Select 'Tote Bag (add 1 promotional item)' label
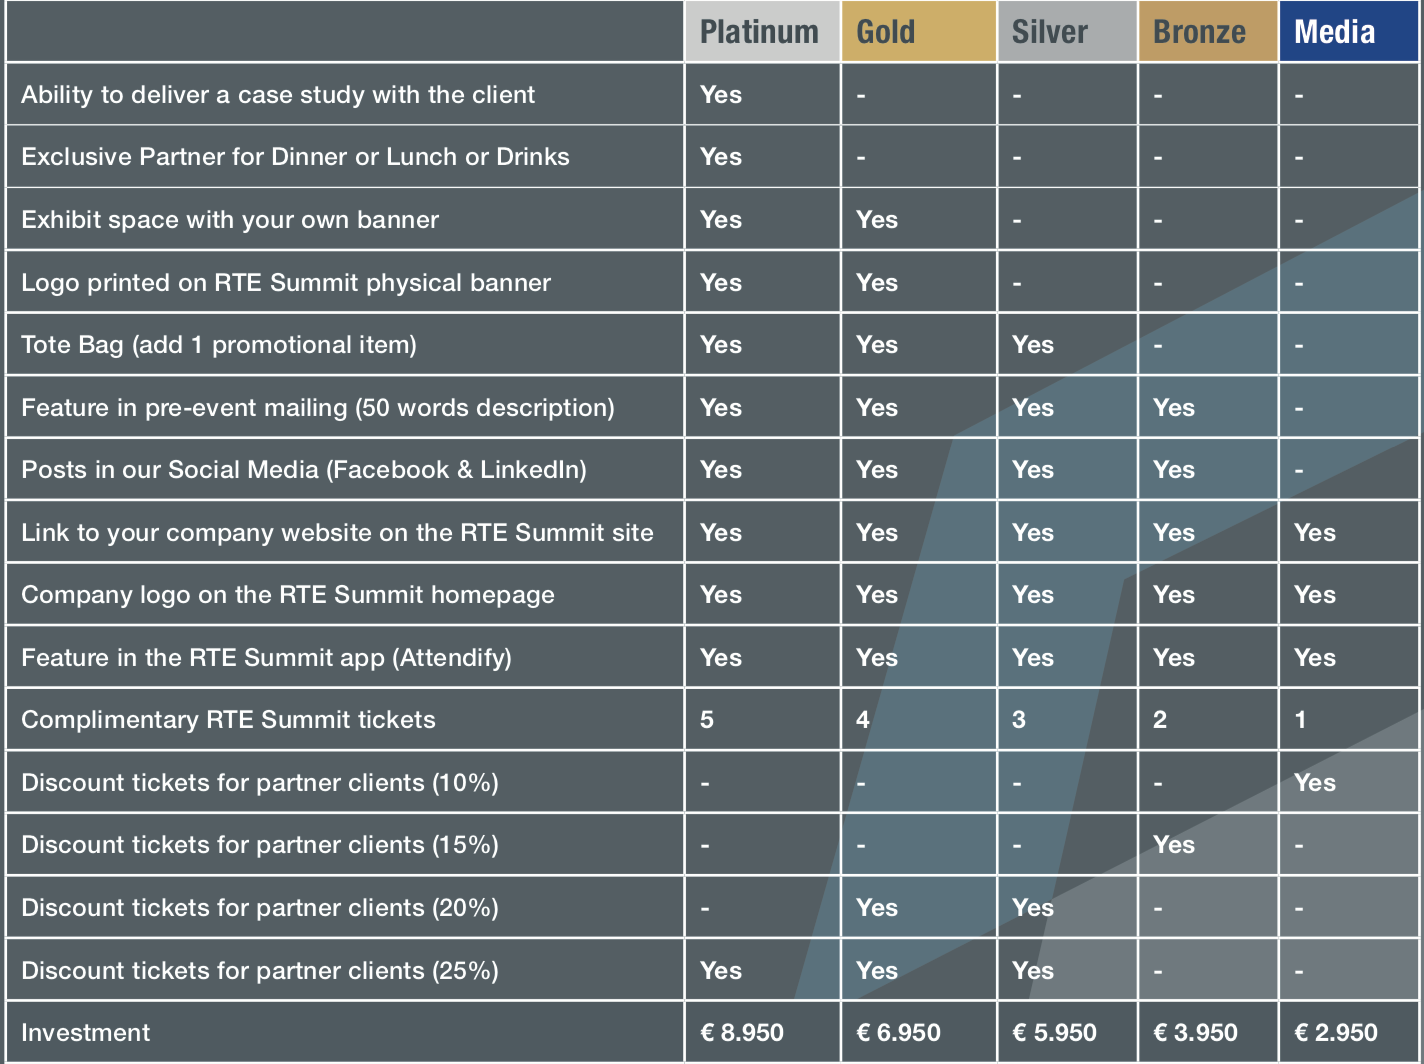This screenshot has height=1064, width=1424. [x=219, y=345]
